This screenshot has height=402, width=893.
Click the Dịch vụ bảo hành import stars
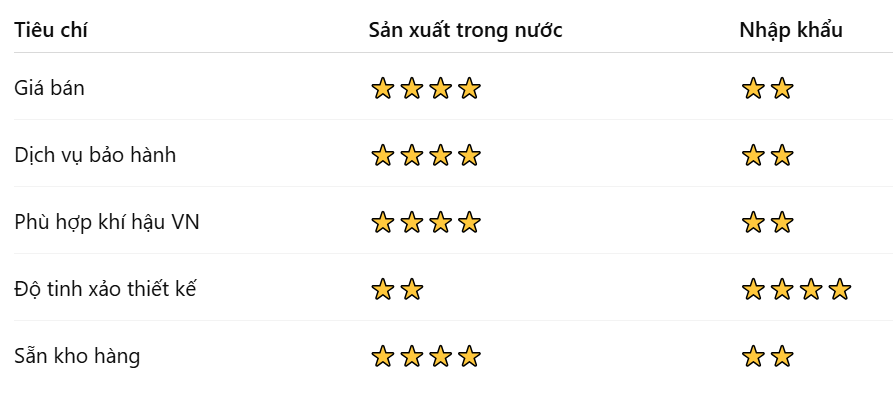(767, 156)
